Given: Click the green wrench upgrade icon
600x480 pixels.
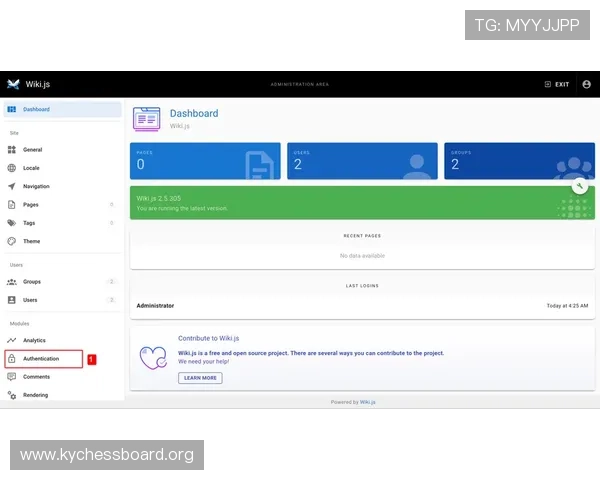Looking at the screenshot, I should click(x=579, y=186).
